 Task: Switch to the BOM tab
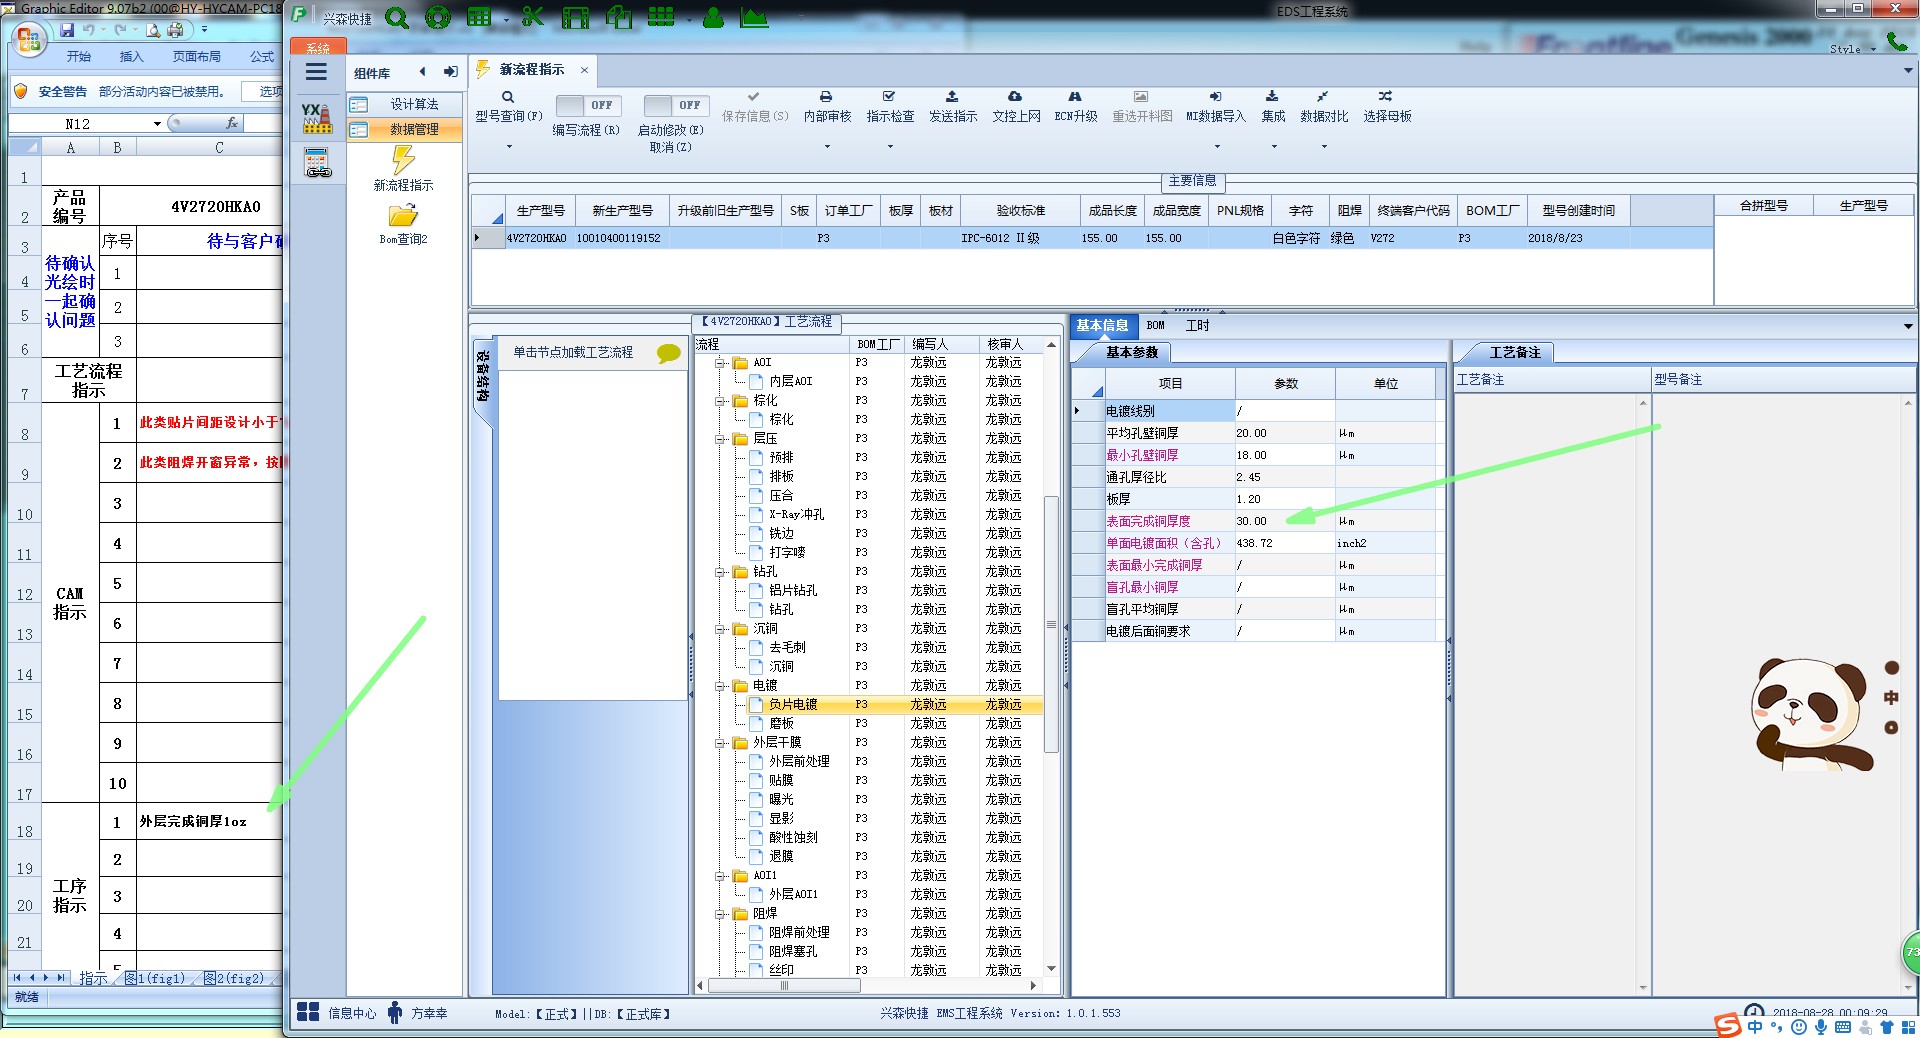1156,325
